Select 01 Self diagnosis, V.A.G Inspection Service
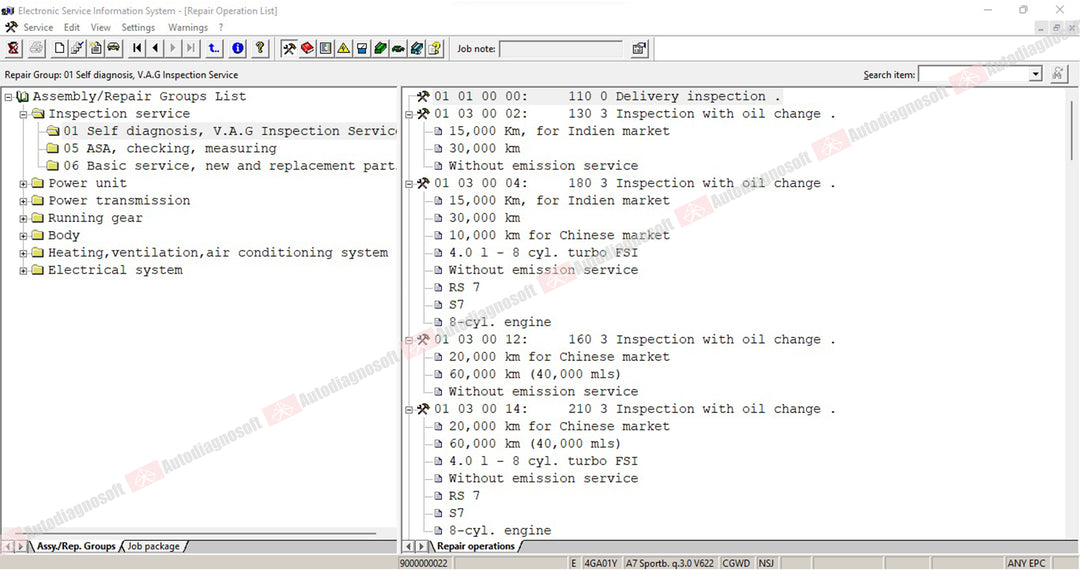 (x=230, y=131)
